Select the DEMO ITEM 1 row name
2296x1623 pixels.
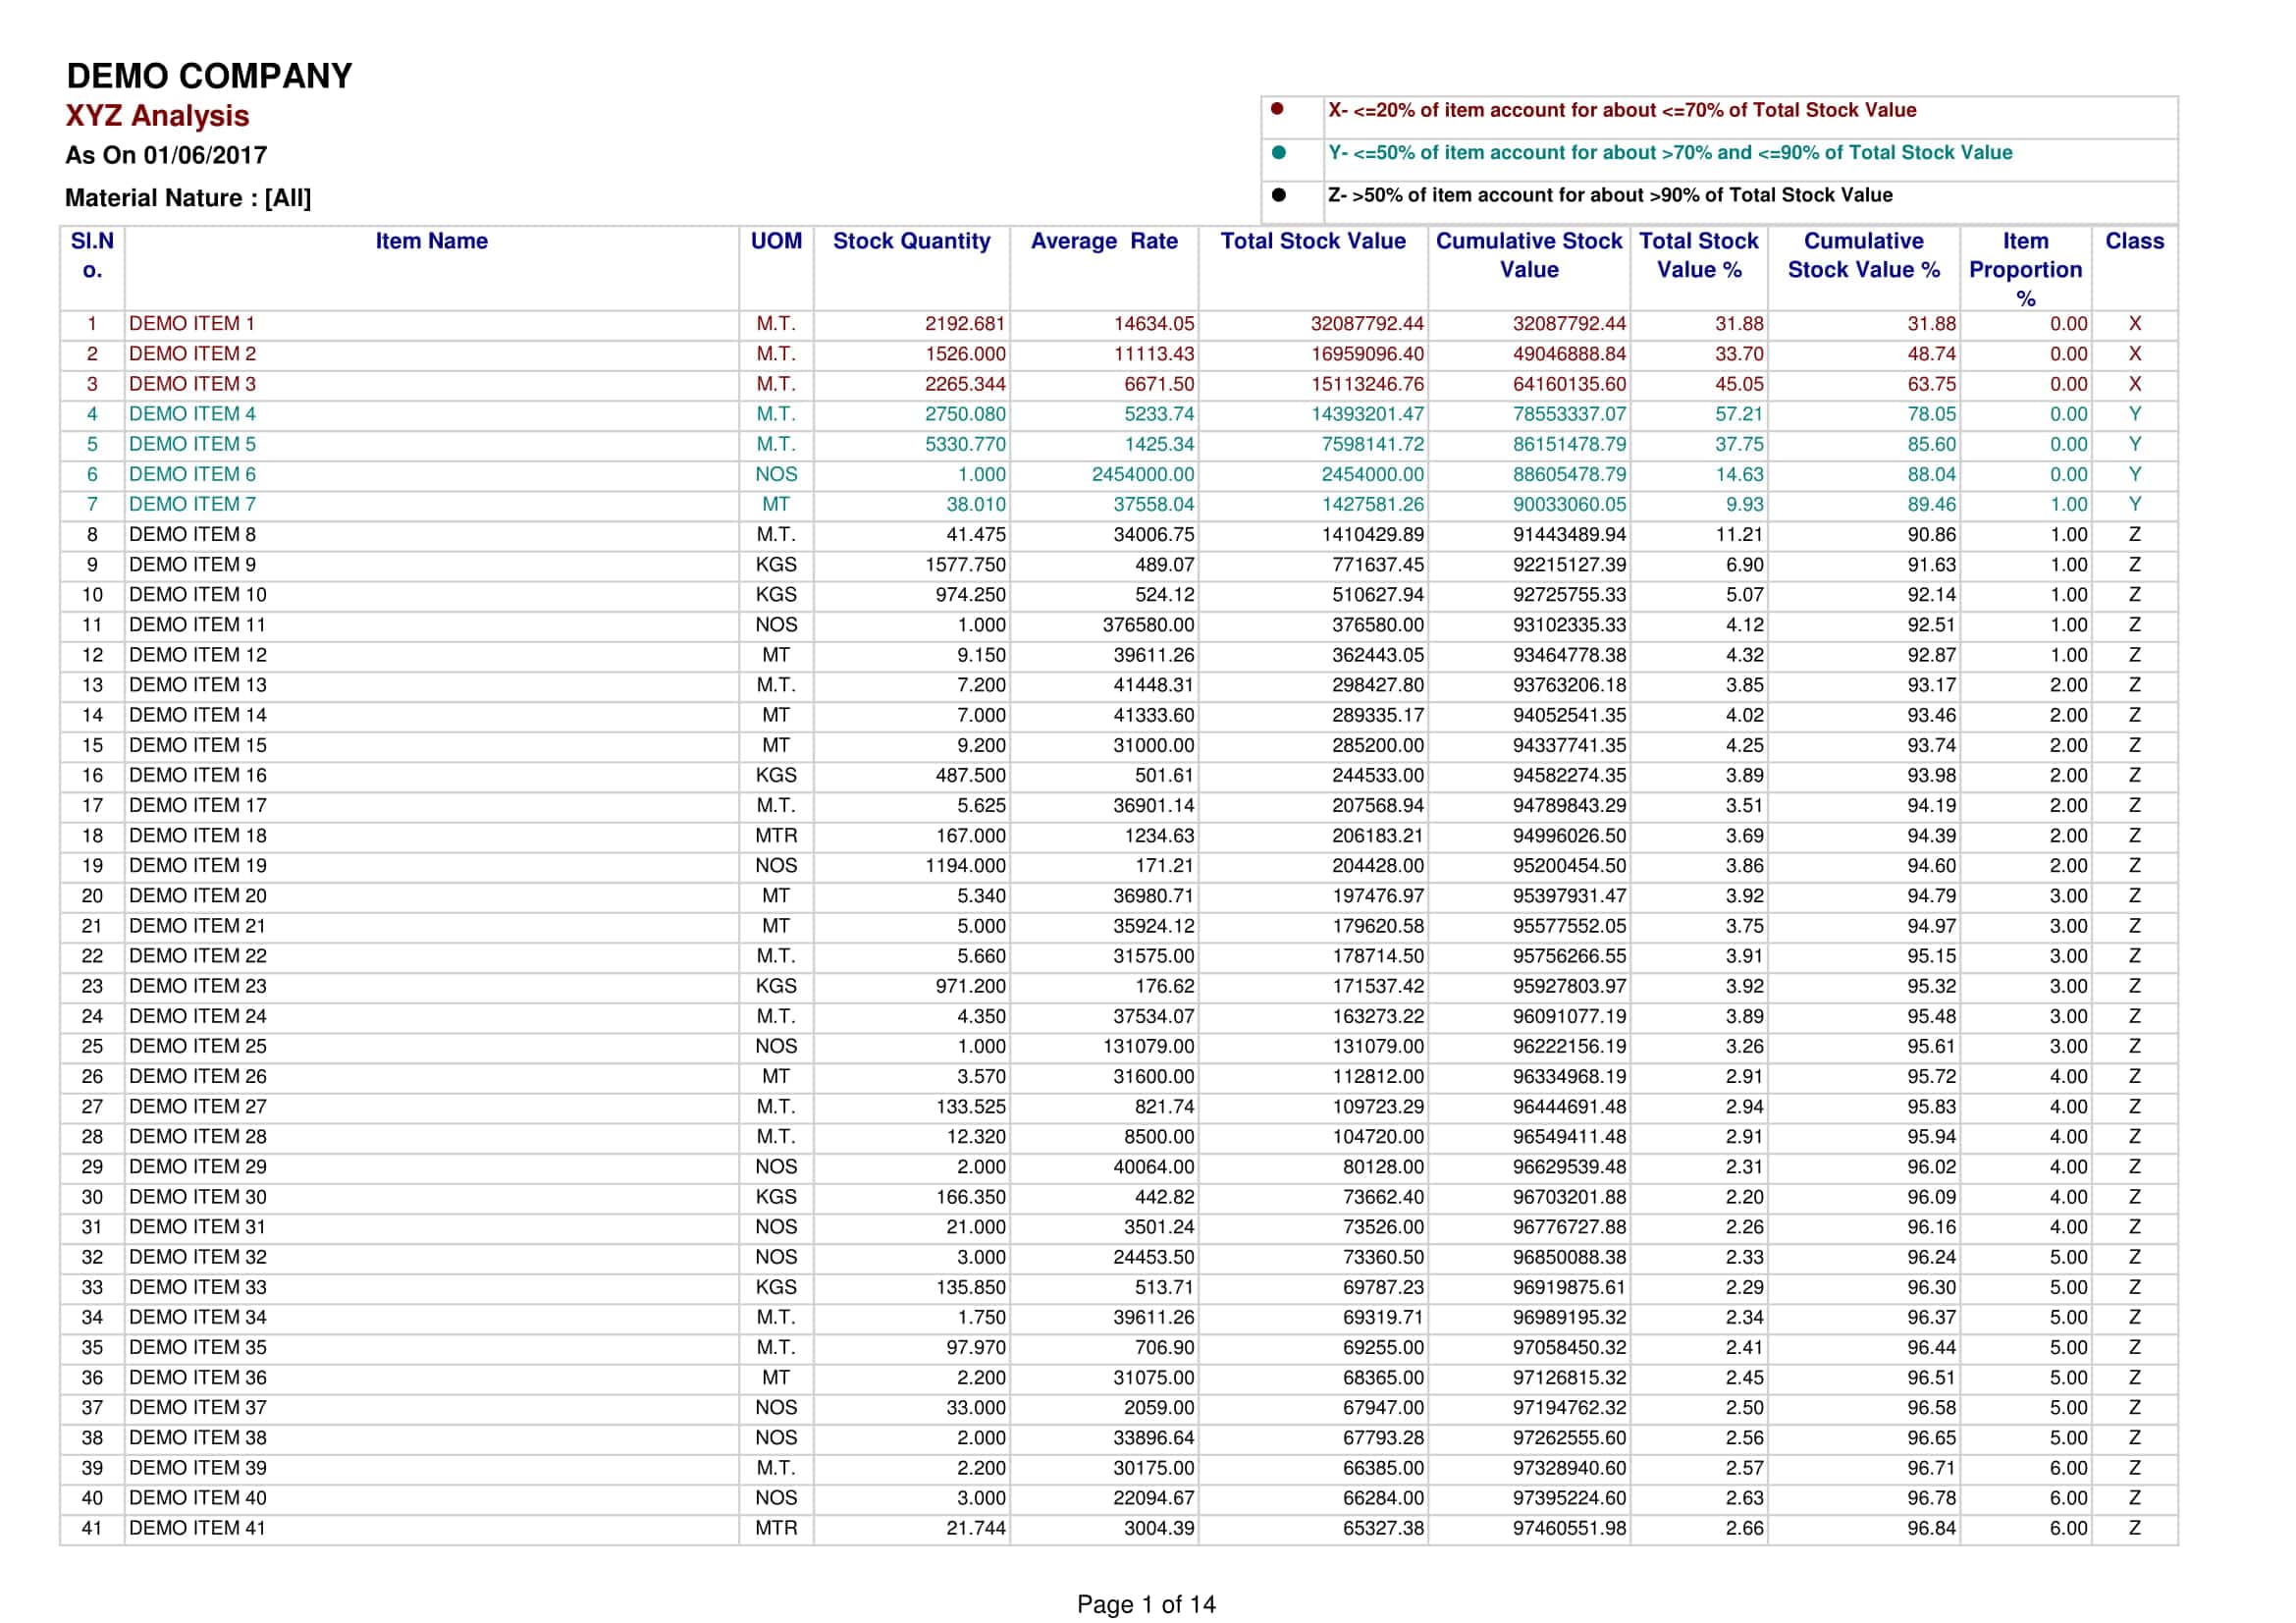192,324
